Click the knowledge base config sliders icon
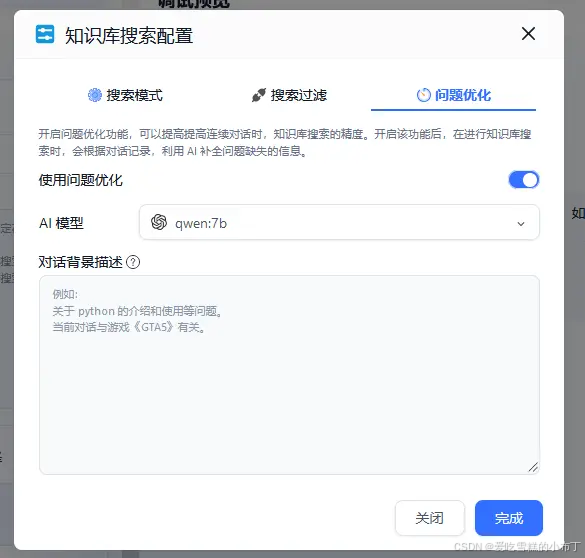 pyautogui.click(x=45, y=34)
